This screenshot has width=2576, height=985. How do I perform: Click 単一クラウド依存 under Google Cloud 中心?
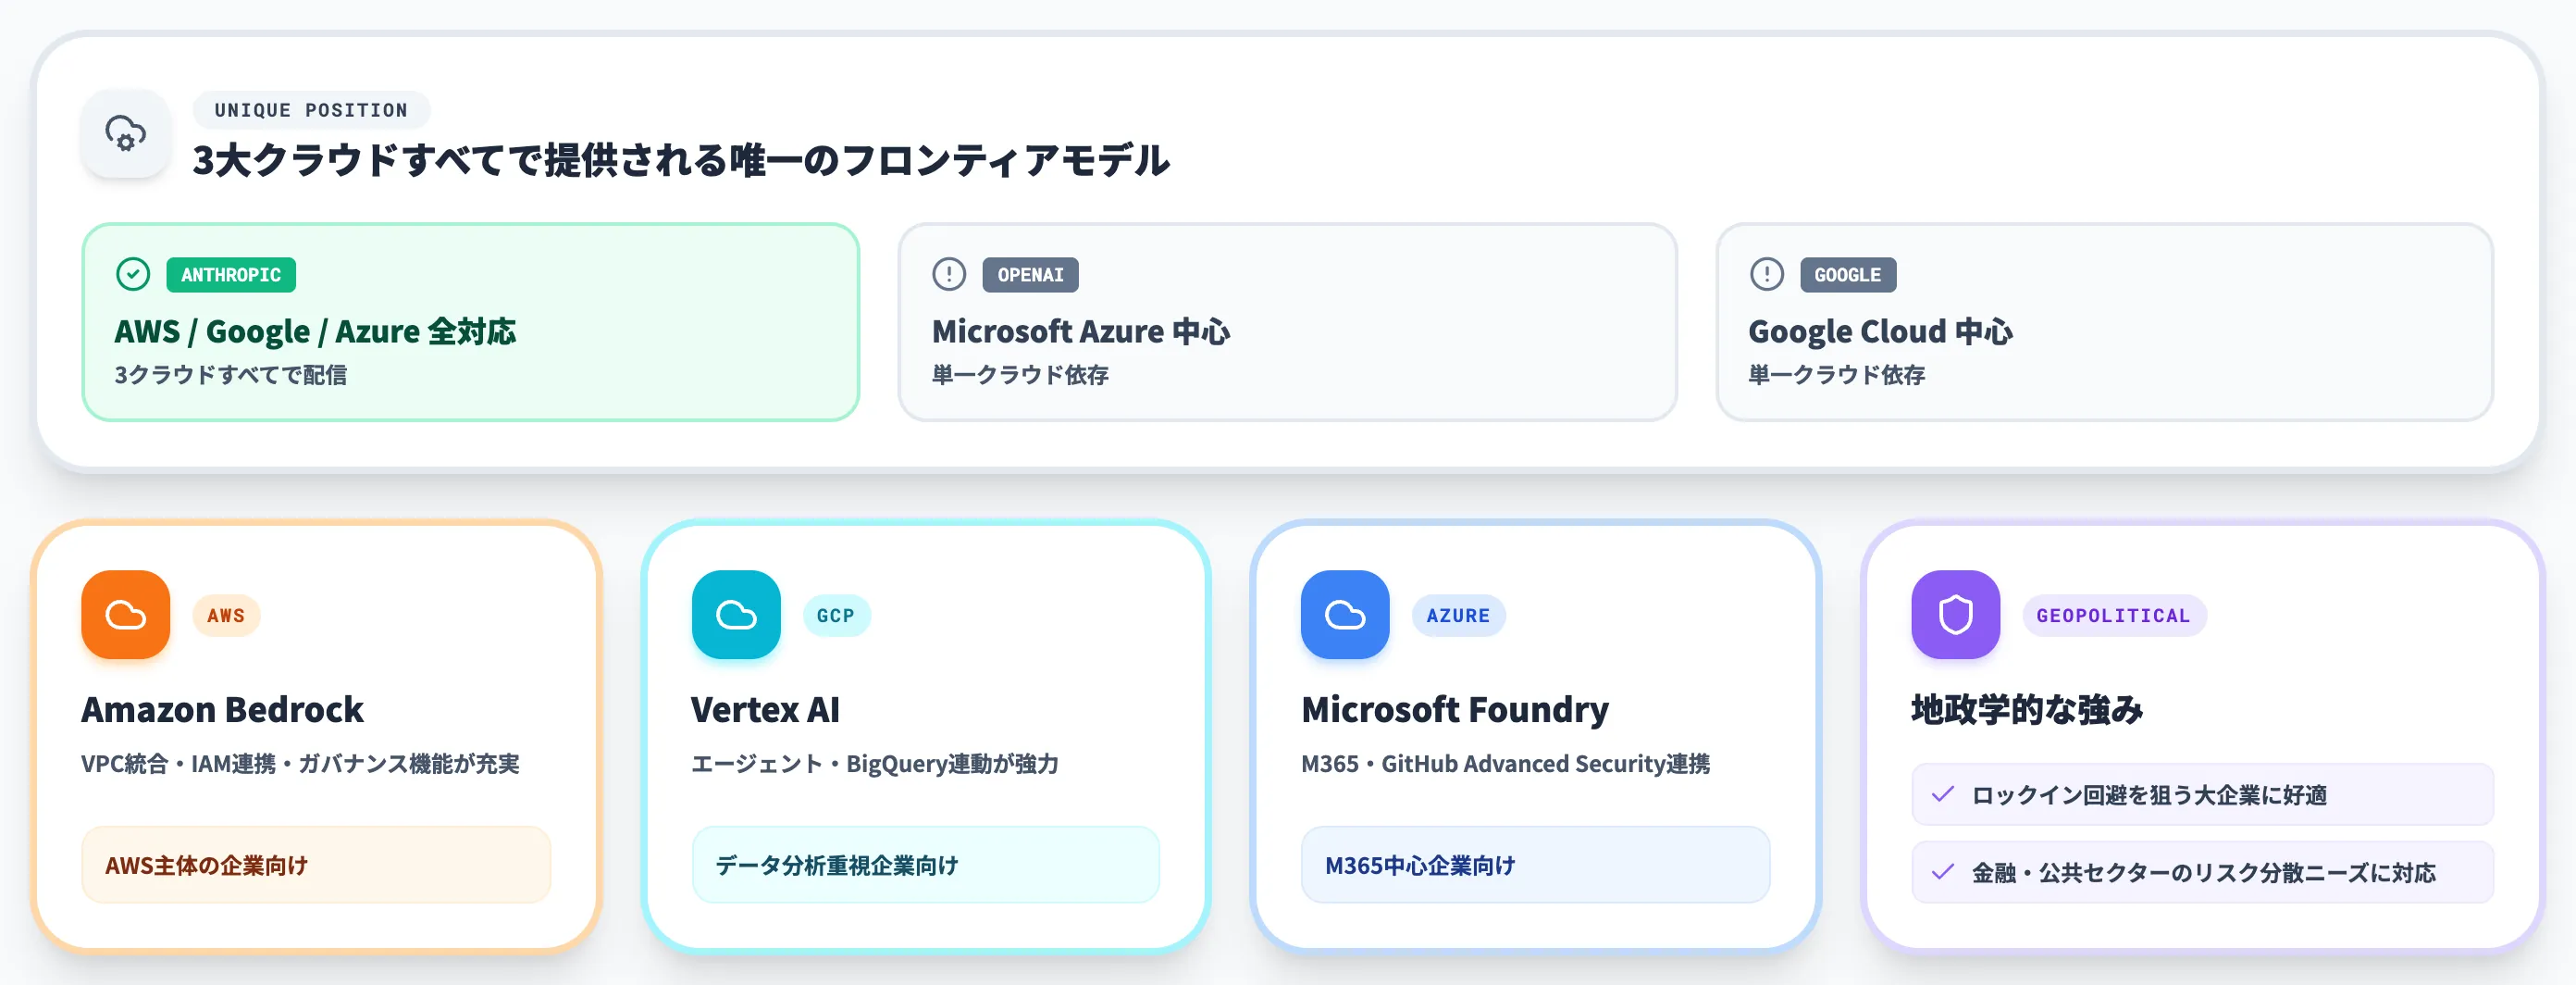point(1836,375)
